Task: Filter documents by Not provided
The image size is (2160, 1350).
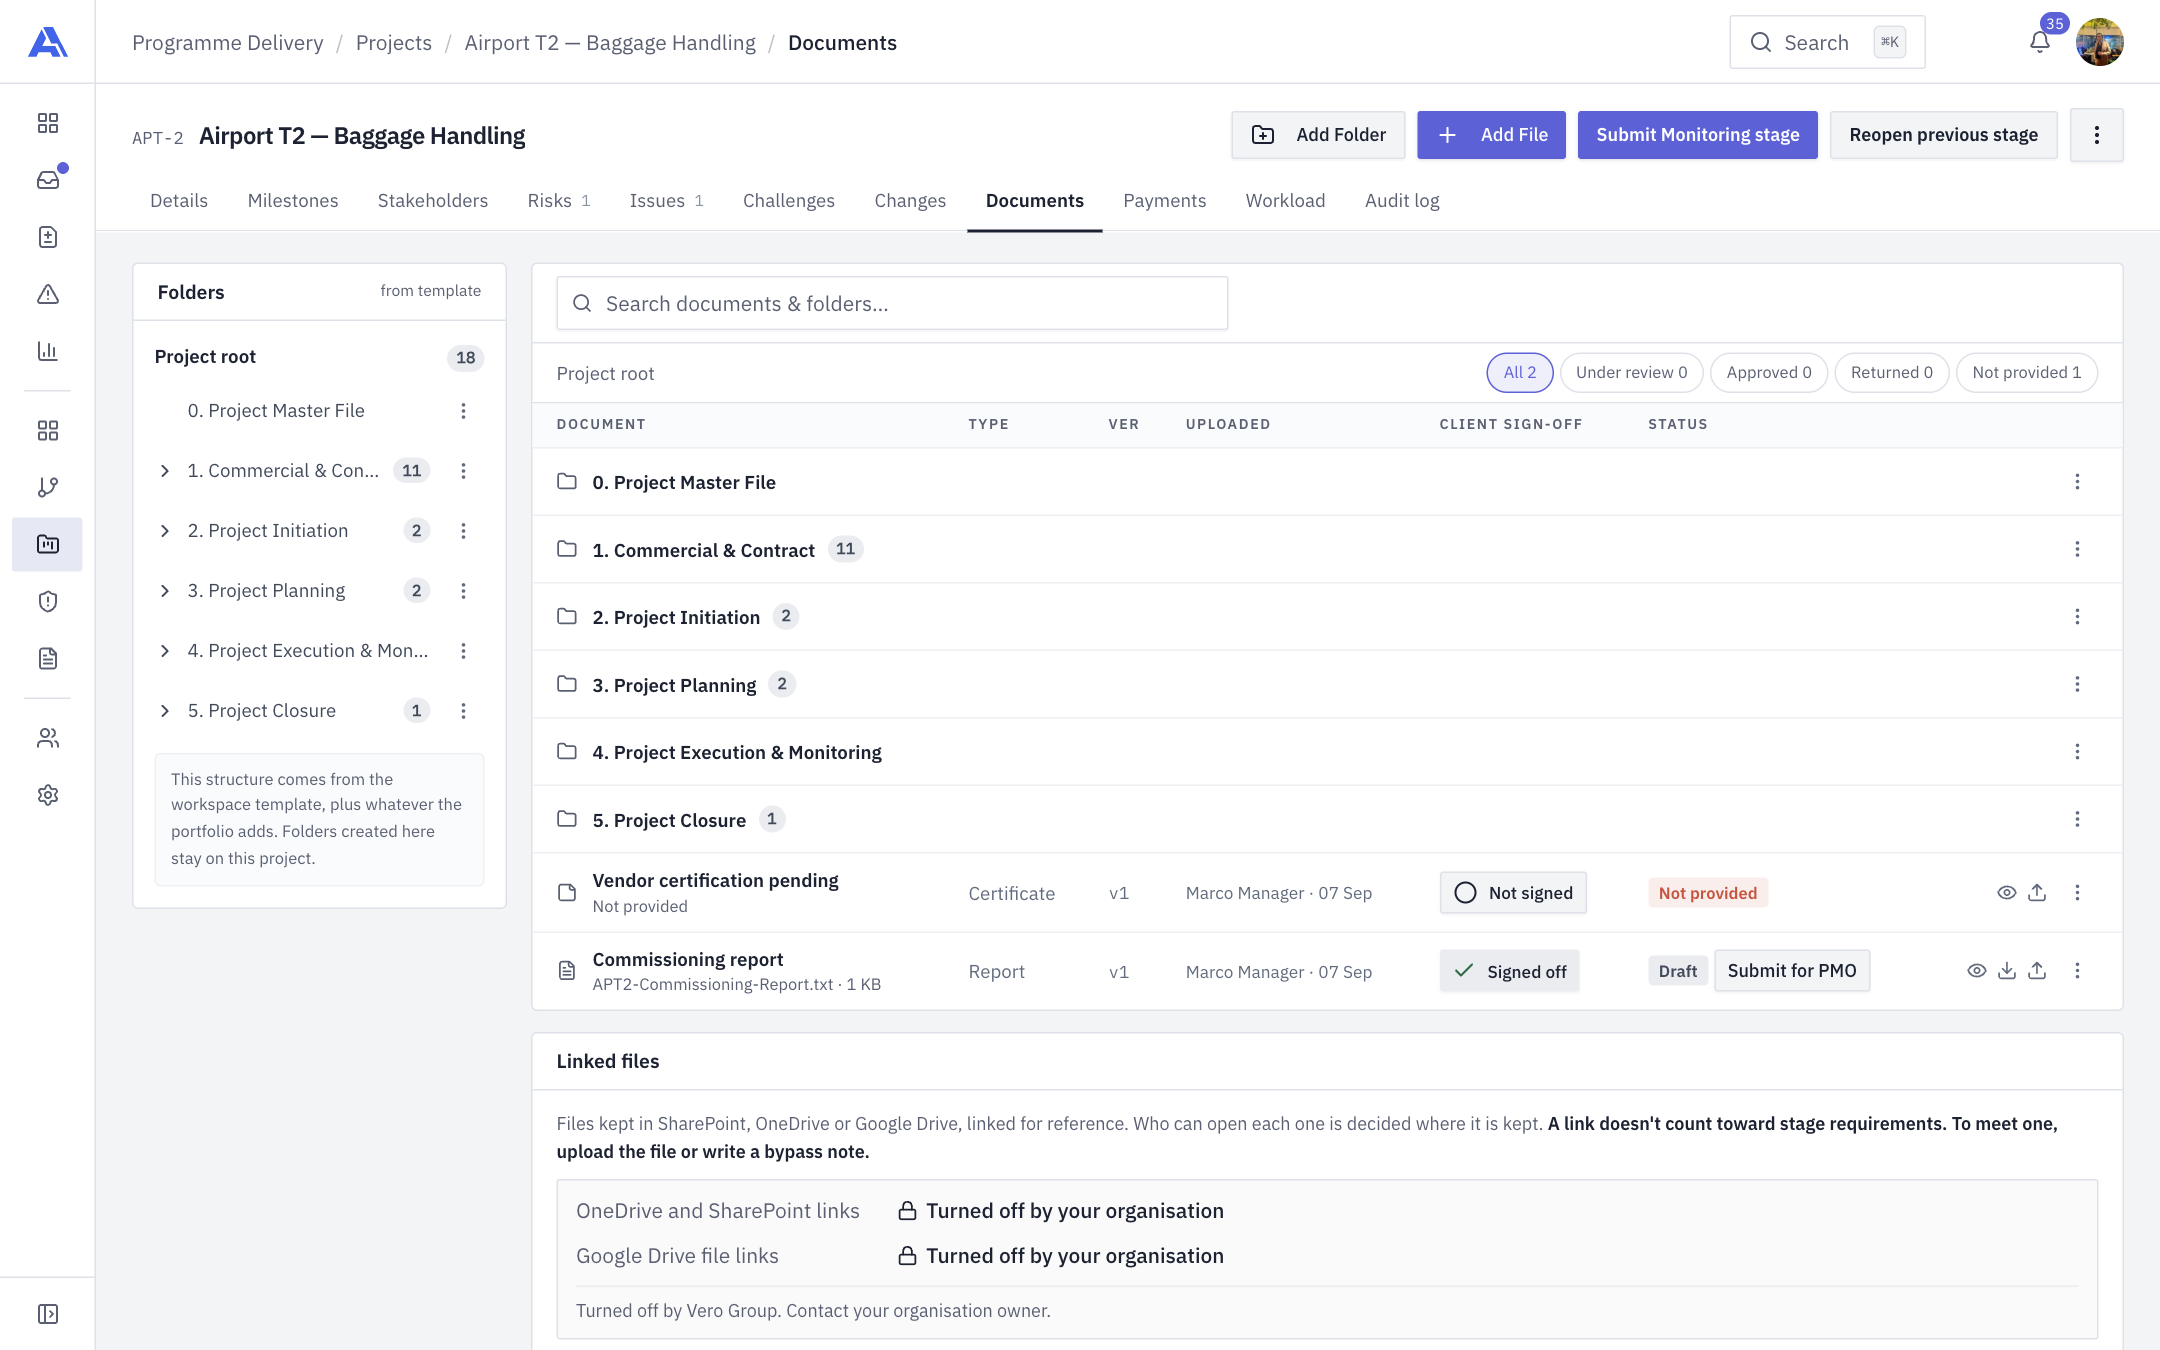Action: pos(2027,373)
